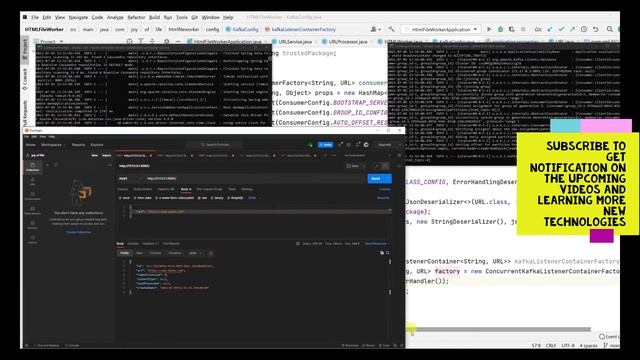Viewport: 640px width, 360px height.
Task: Open Monitors in Postman sidebar
Action: click(x=32, y=225)
